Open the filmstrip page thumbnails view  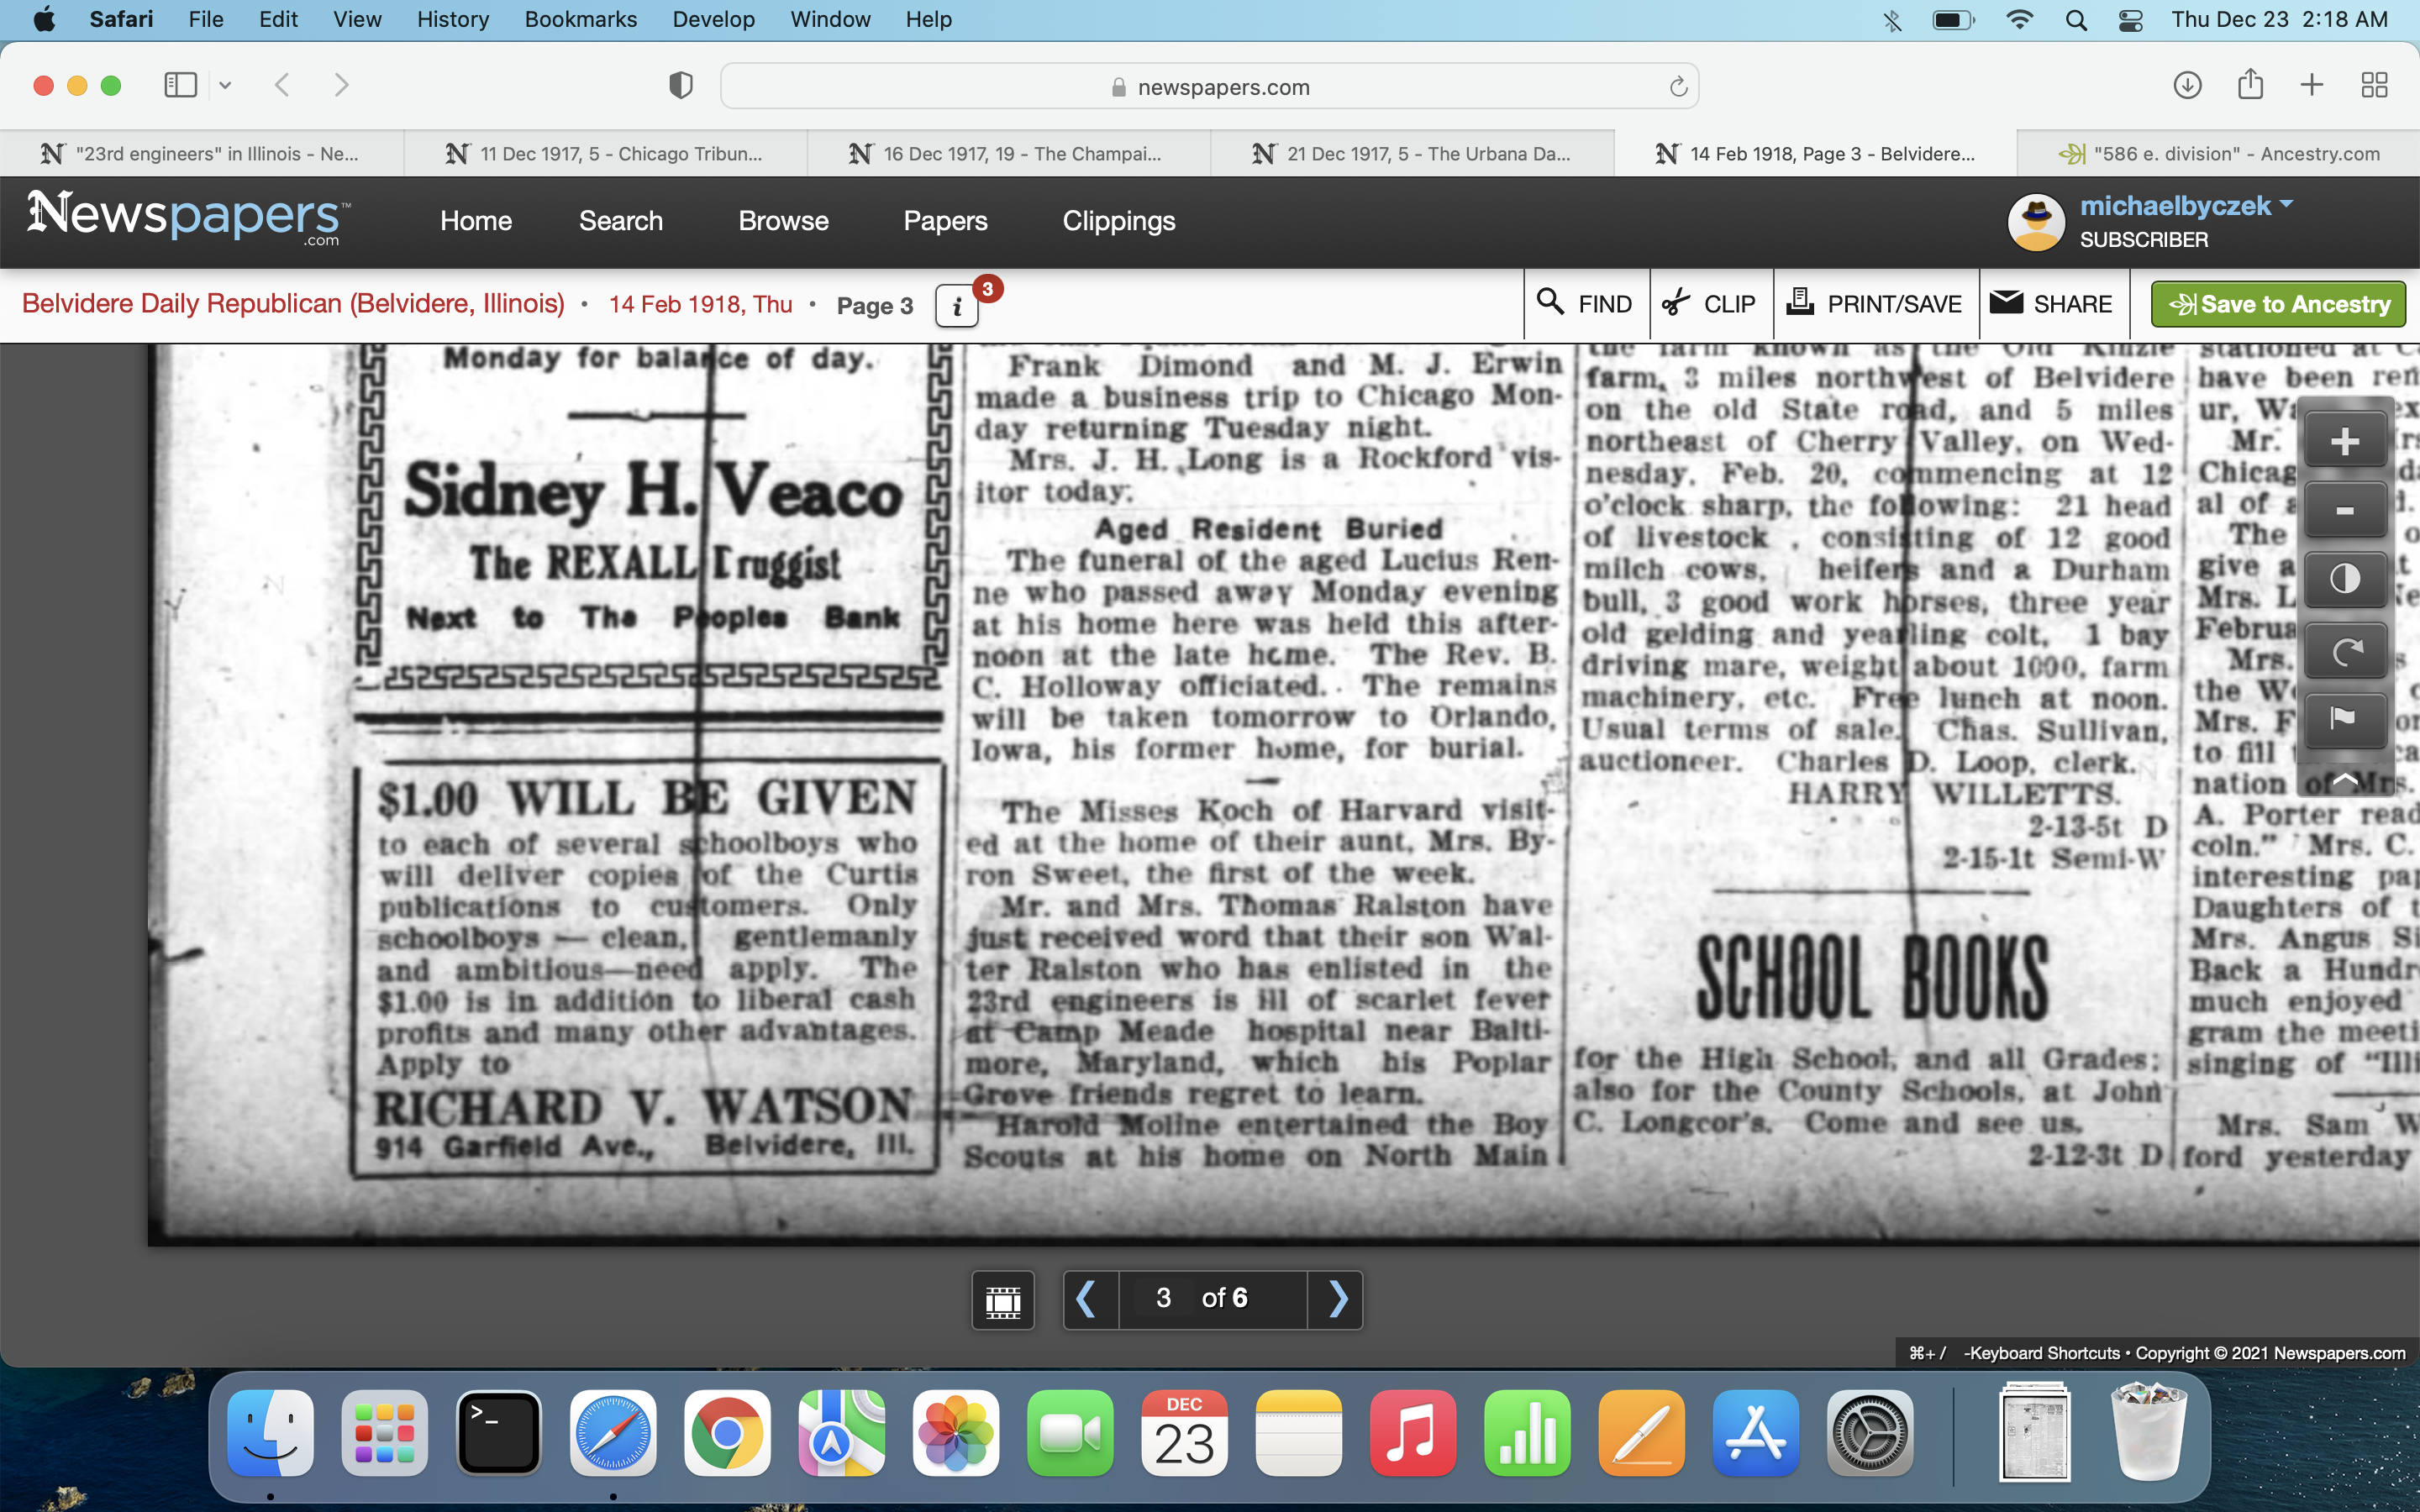tap(1003, 1299)
